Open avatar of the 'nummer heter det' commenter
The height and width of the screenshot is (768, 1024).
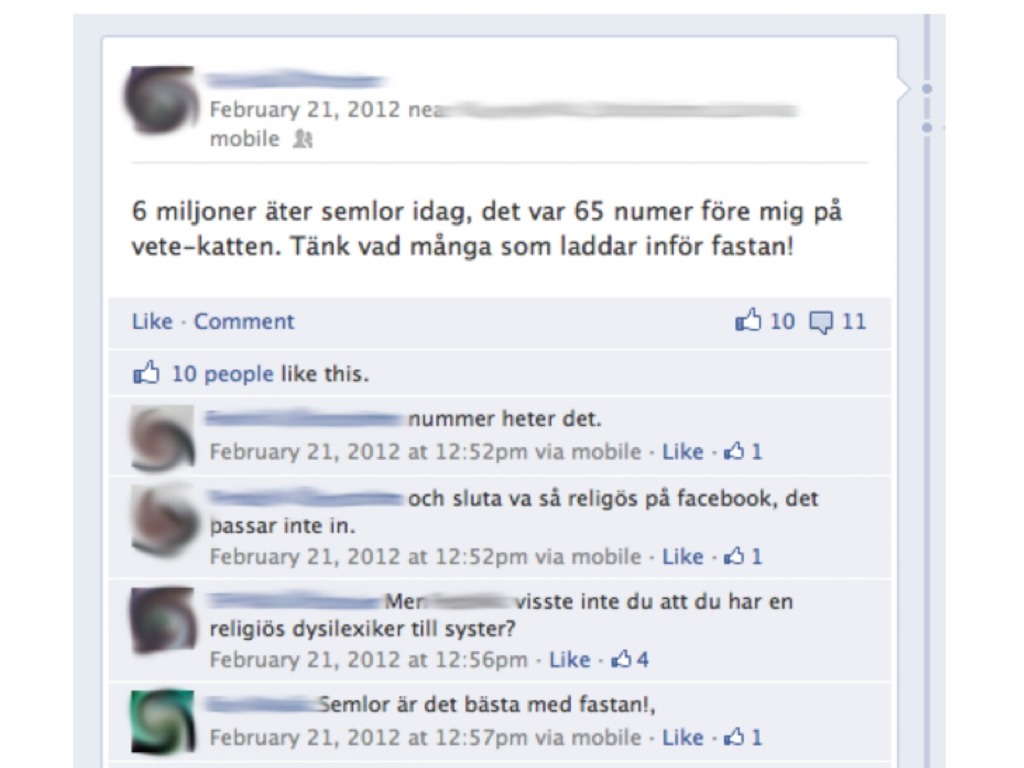163,437
